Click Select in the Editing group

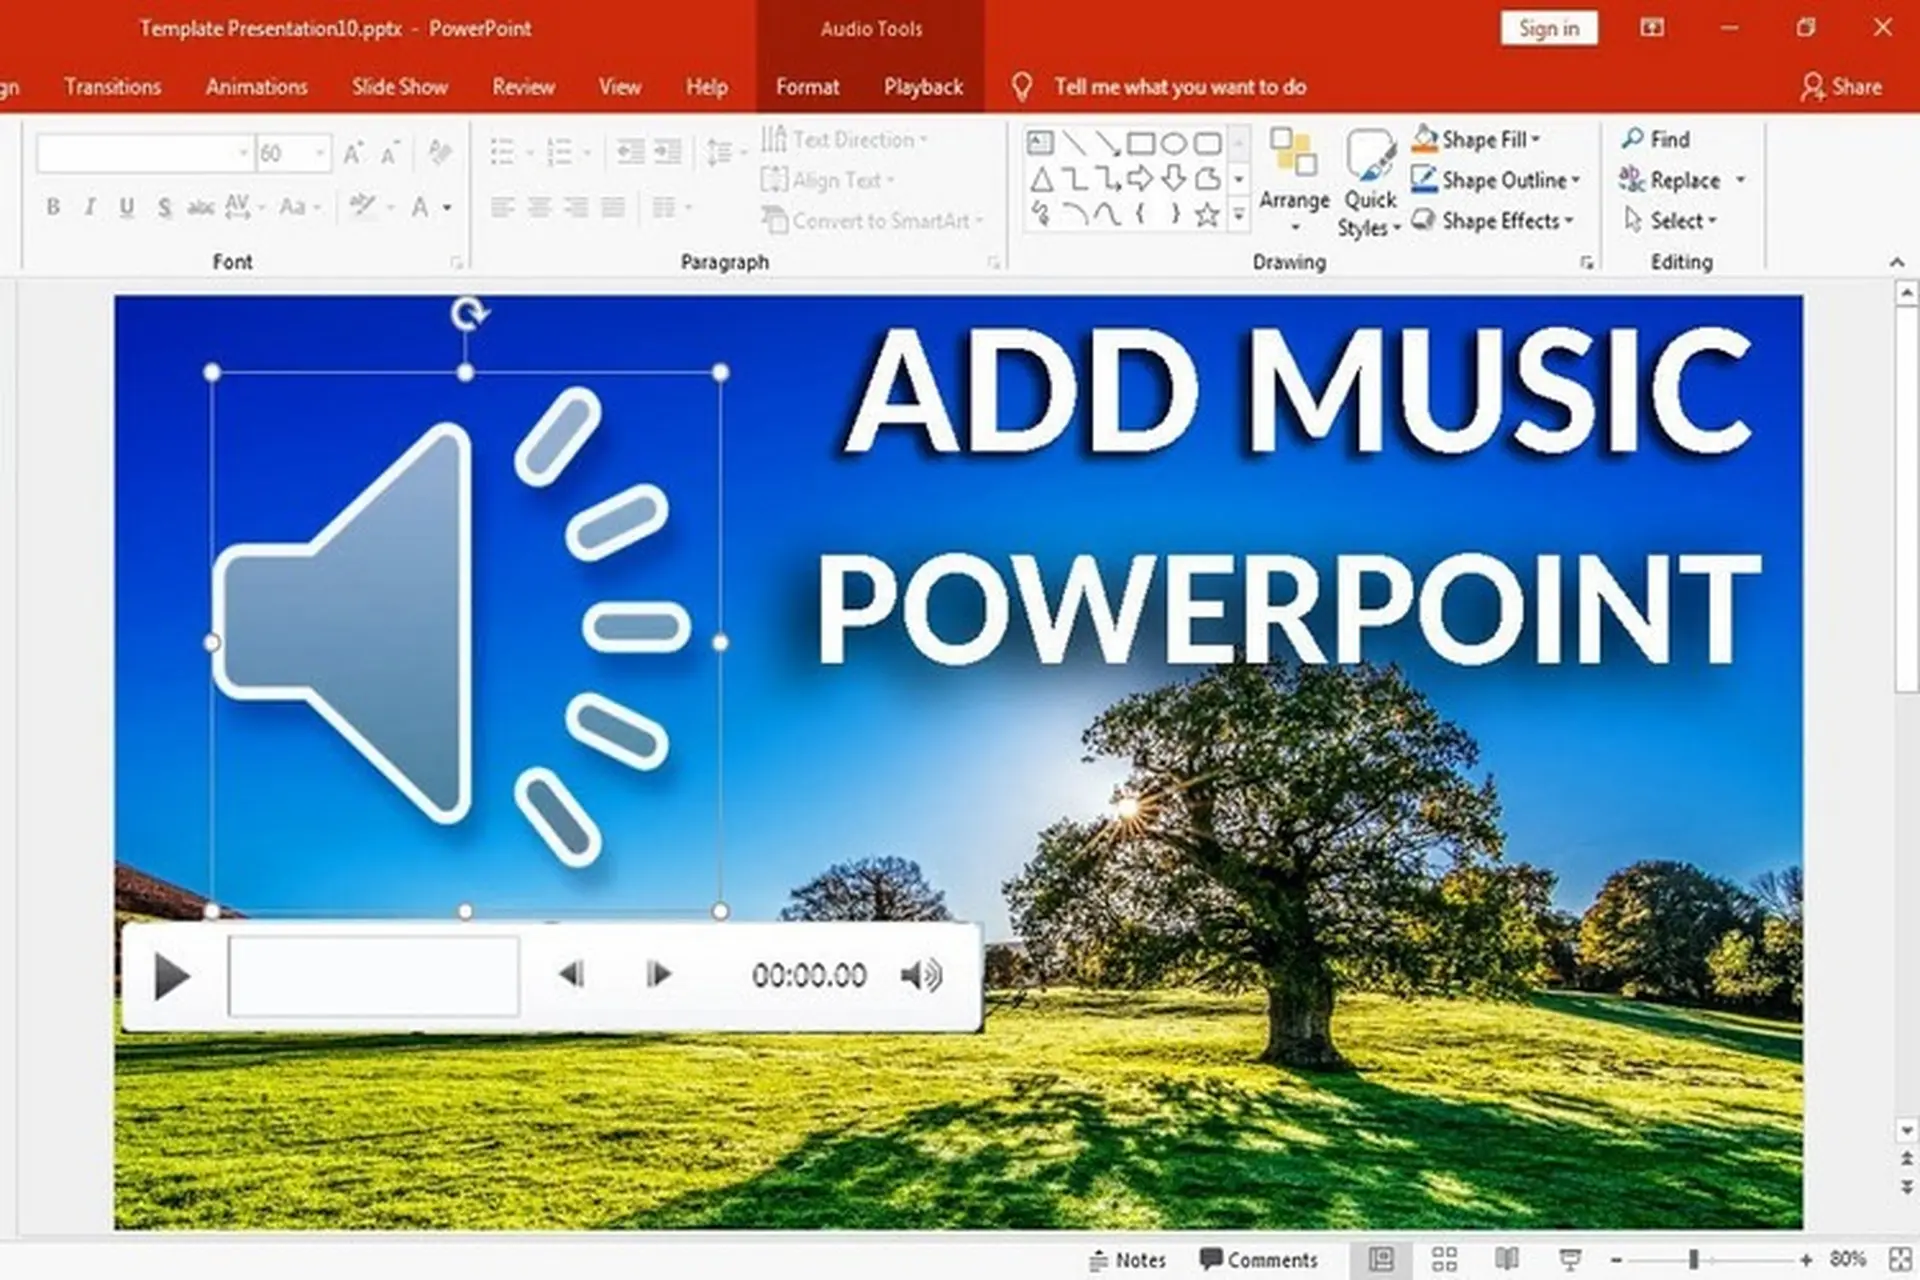[1673, 221]
